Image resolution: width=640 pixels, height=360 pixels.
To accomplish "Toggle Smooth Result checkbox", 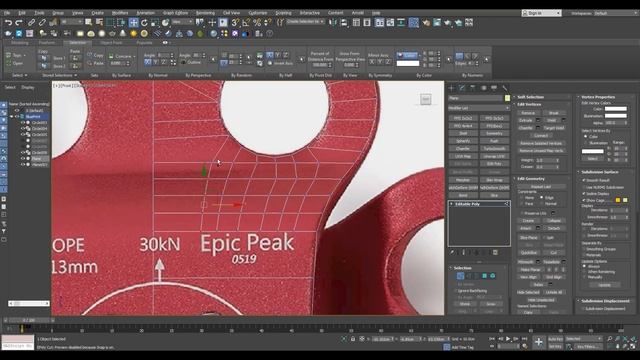I will pyautogui.click(x=584, y=180).
